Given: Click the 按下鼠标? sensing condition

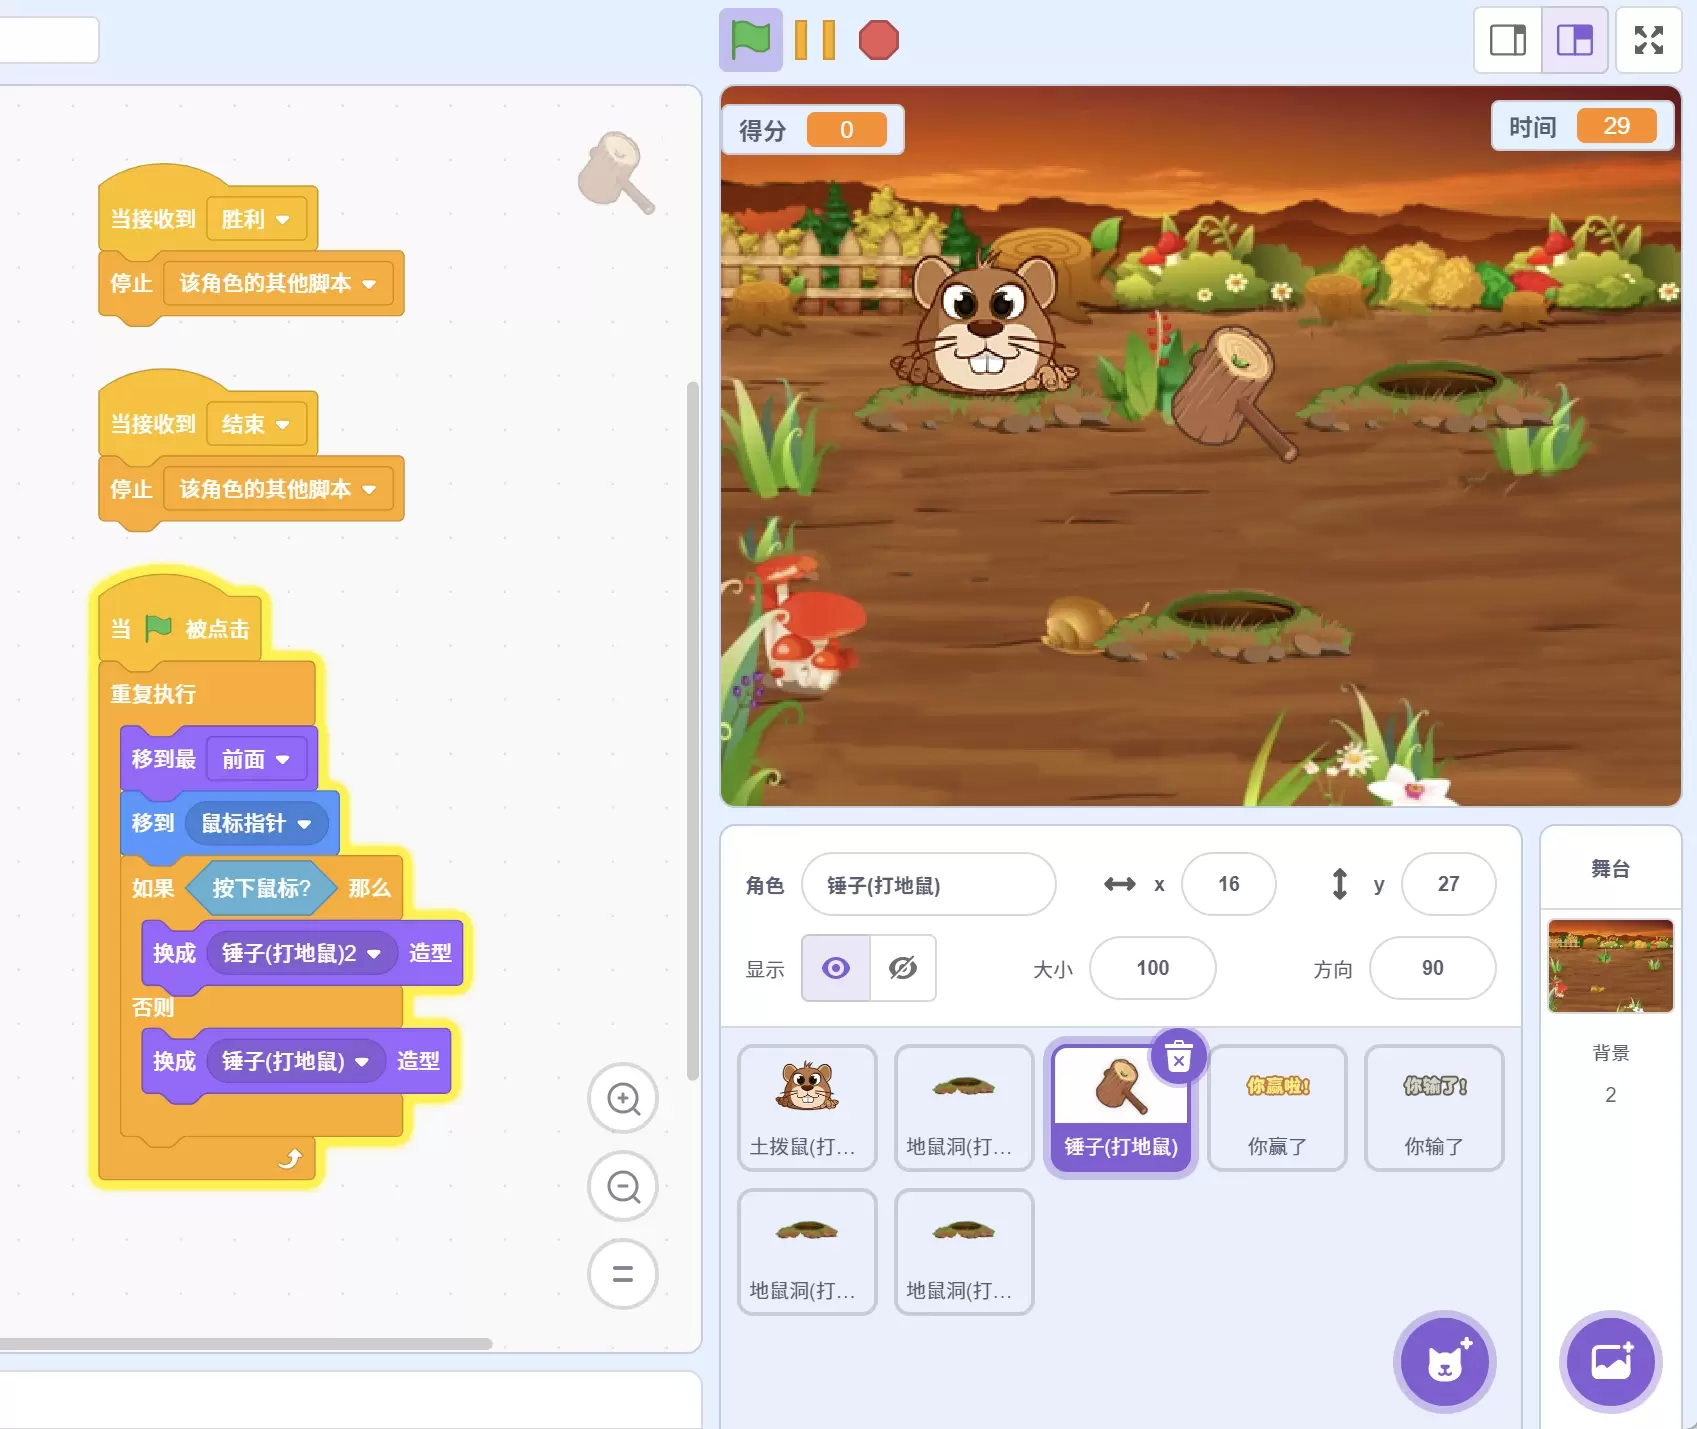Looking at the screenshot, I should pyautogui.click(x=261, y=888).
